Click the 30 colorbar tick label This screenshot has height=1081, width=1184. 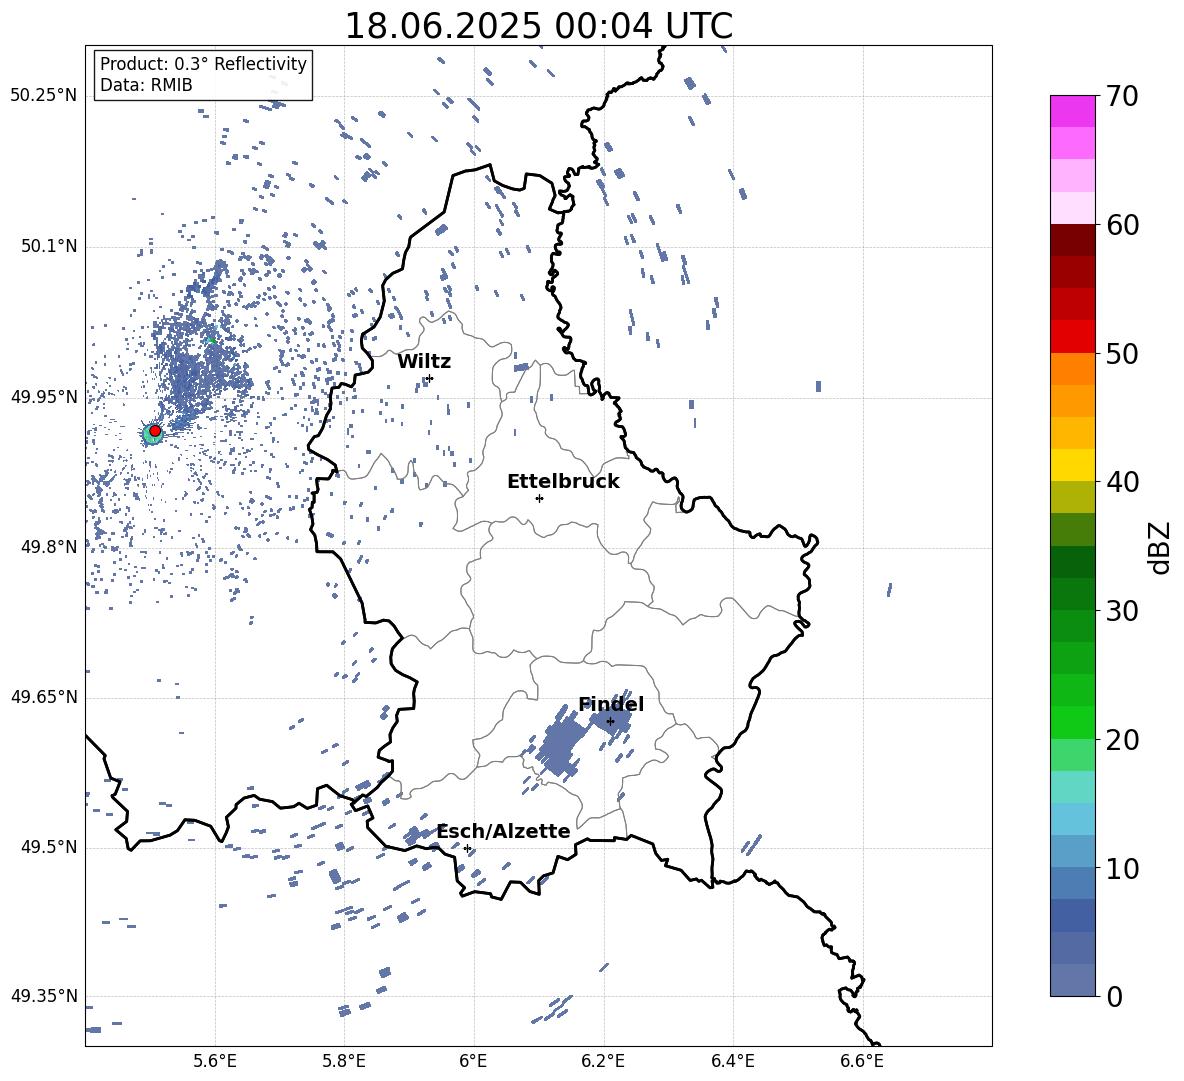(1122, 611)
